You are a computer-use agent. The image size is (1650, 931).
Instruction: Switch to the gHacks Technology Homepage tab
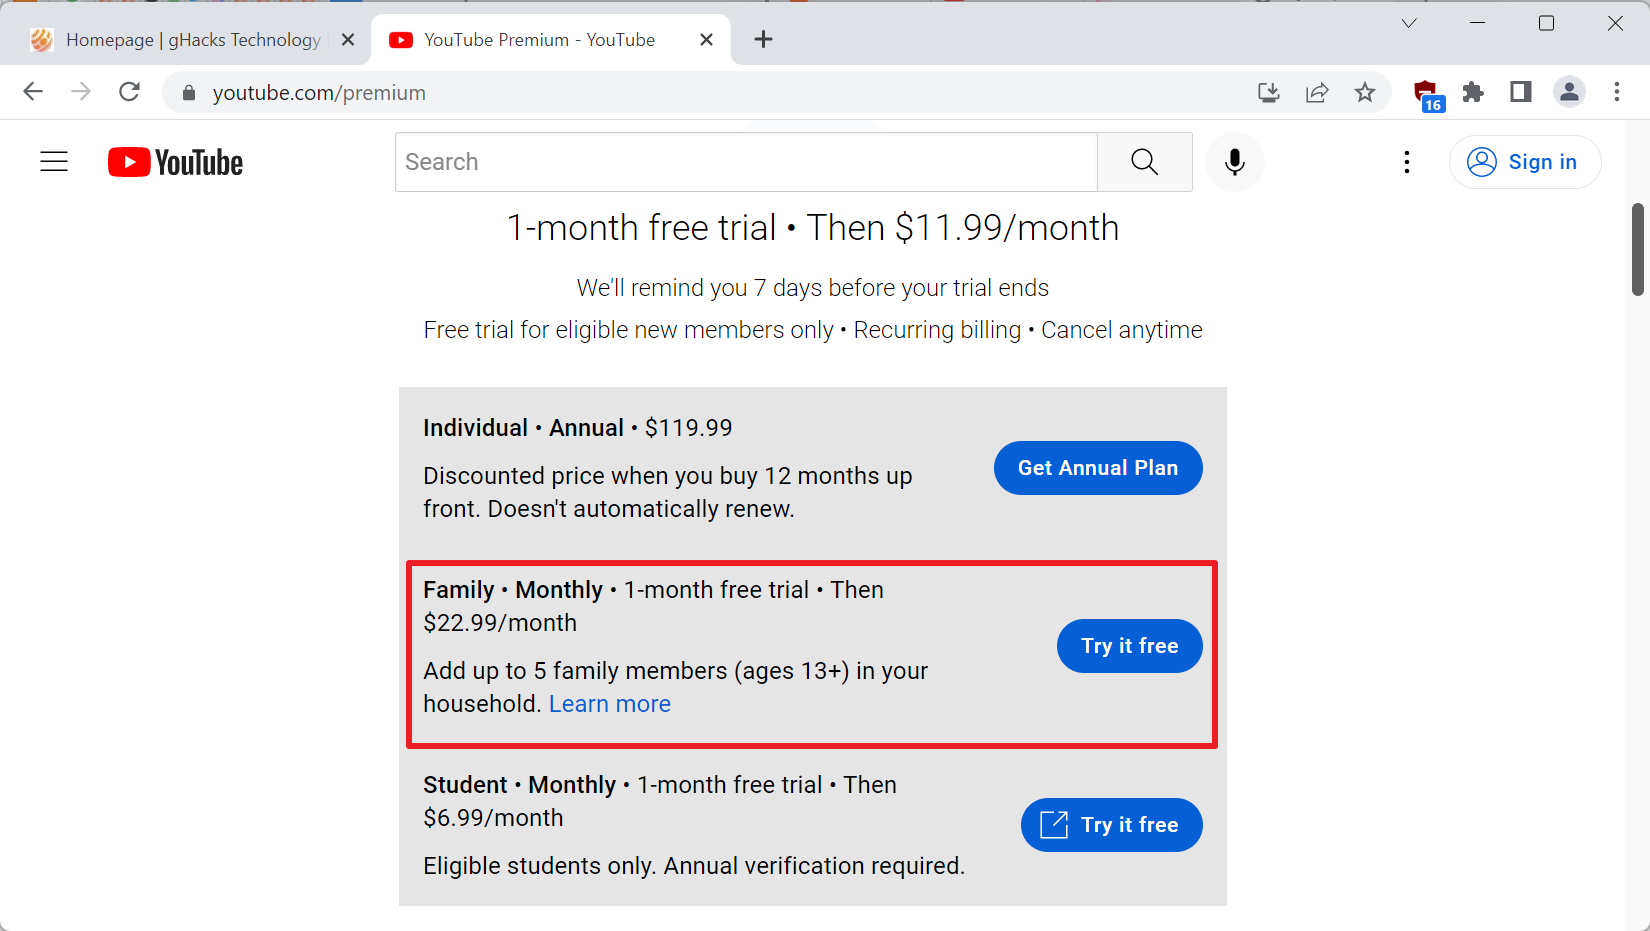point(192,40)
